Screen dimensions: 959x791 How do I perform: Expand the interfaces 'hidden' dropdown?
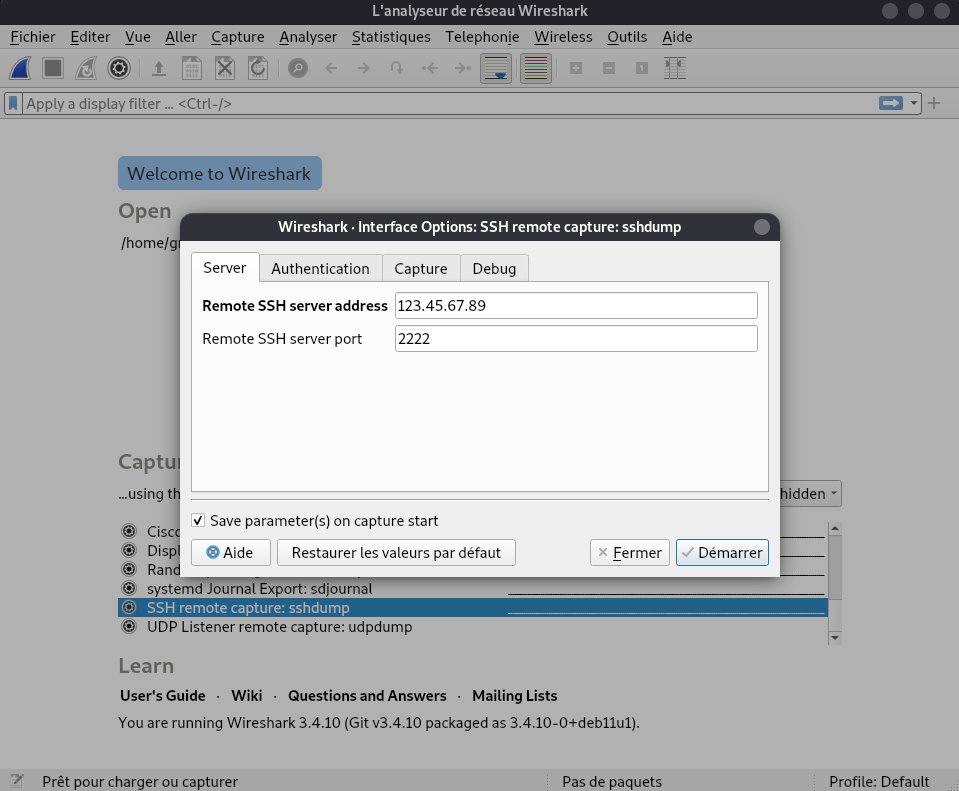pyautogui.click(x=808, y=494)
